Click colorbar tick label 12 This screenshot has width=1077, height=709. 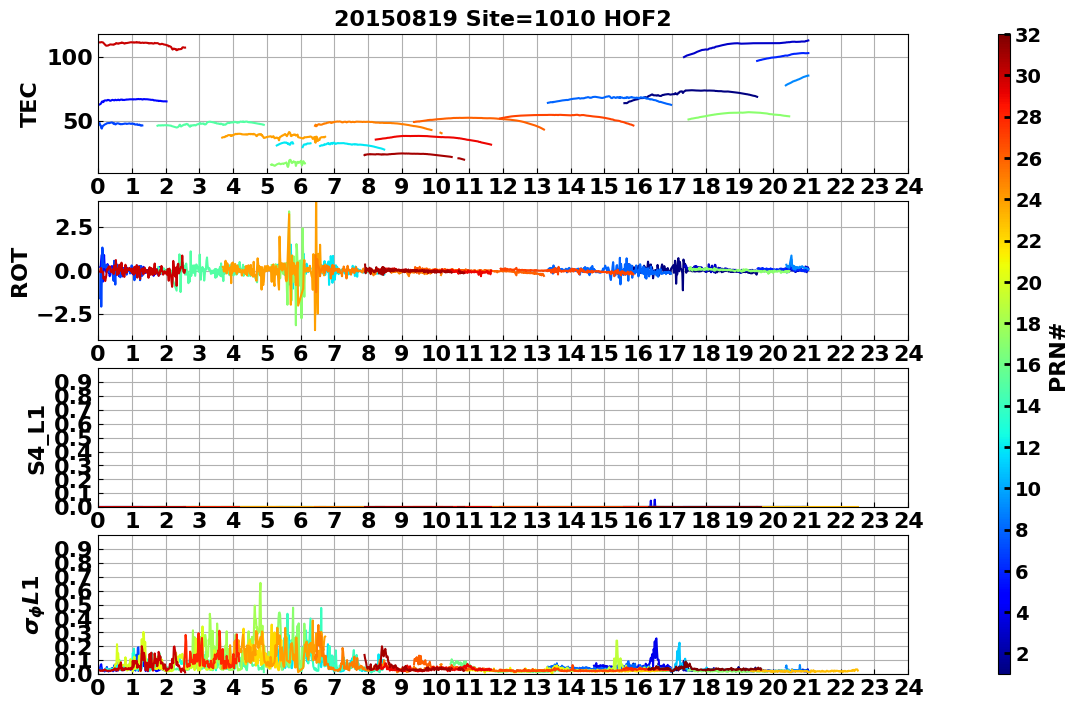[x=1028, y=447]
